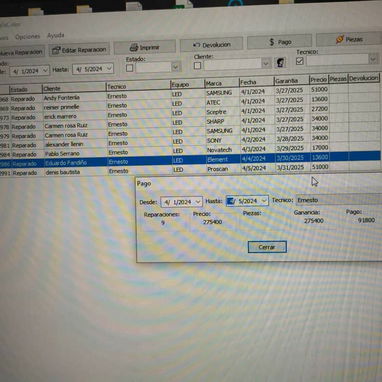Sort by the Marca column header

[x=222, y=83]
